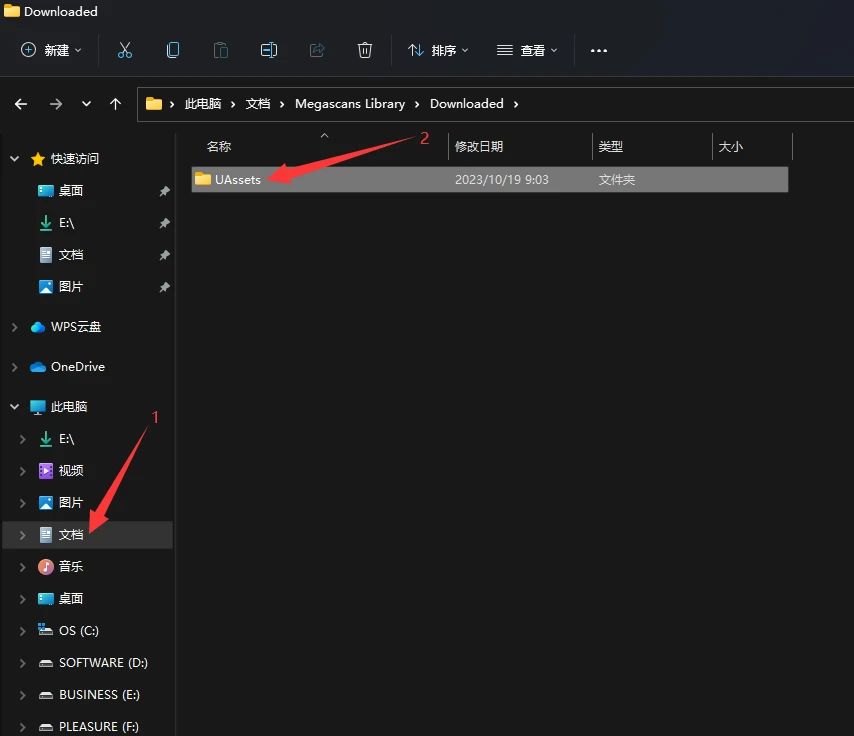The width and height of the screenshot is (854, 736).
Task: Open the 排序 (Sort) dropdown
Action: click(438, 50)
